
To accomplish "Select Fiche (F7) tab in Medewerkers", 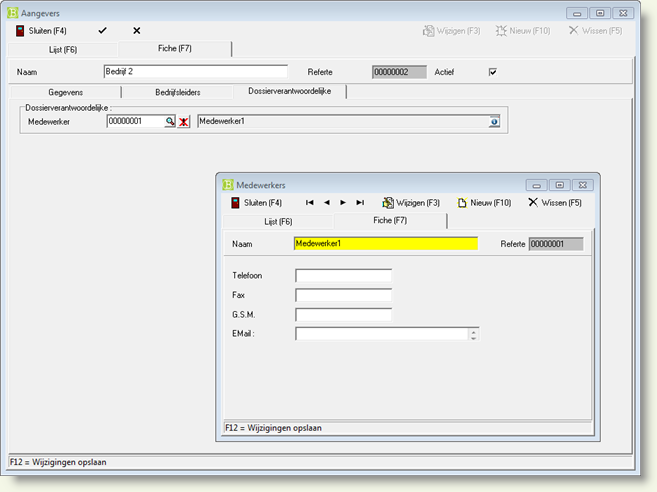I will (390, 220).
